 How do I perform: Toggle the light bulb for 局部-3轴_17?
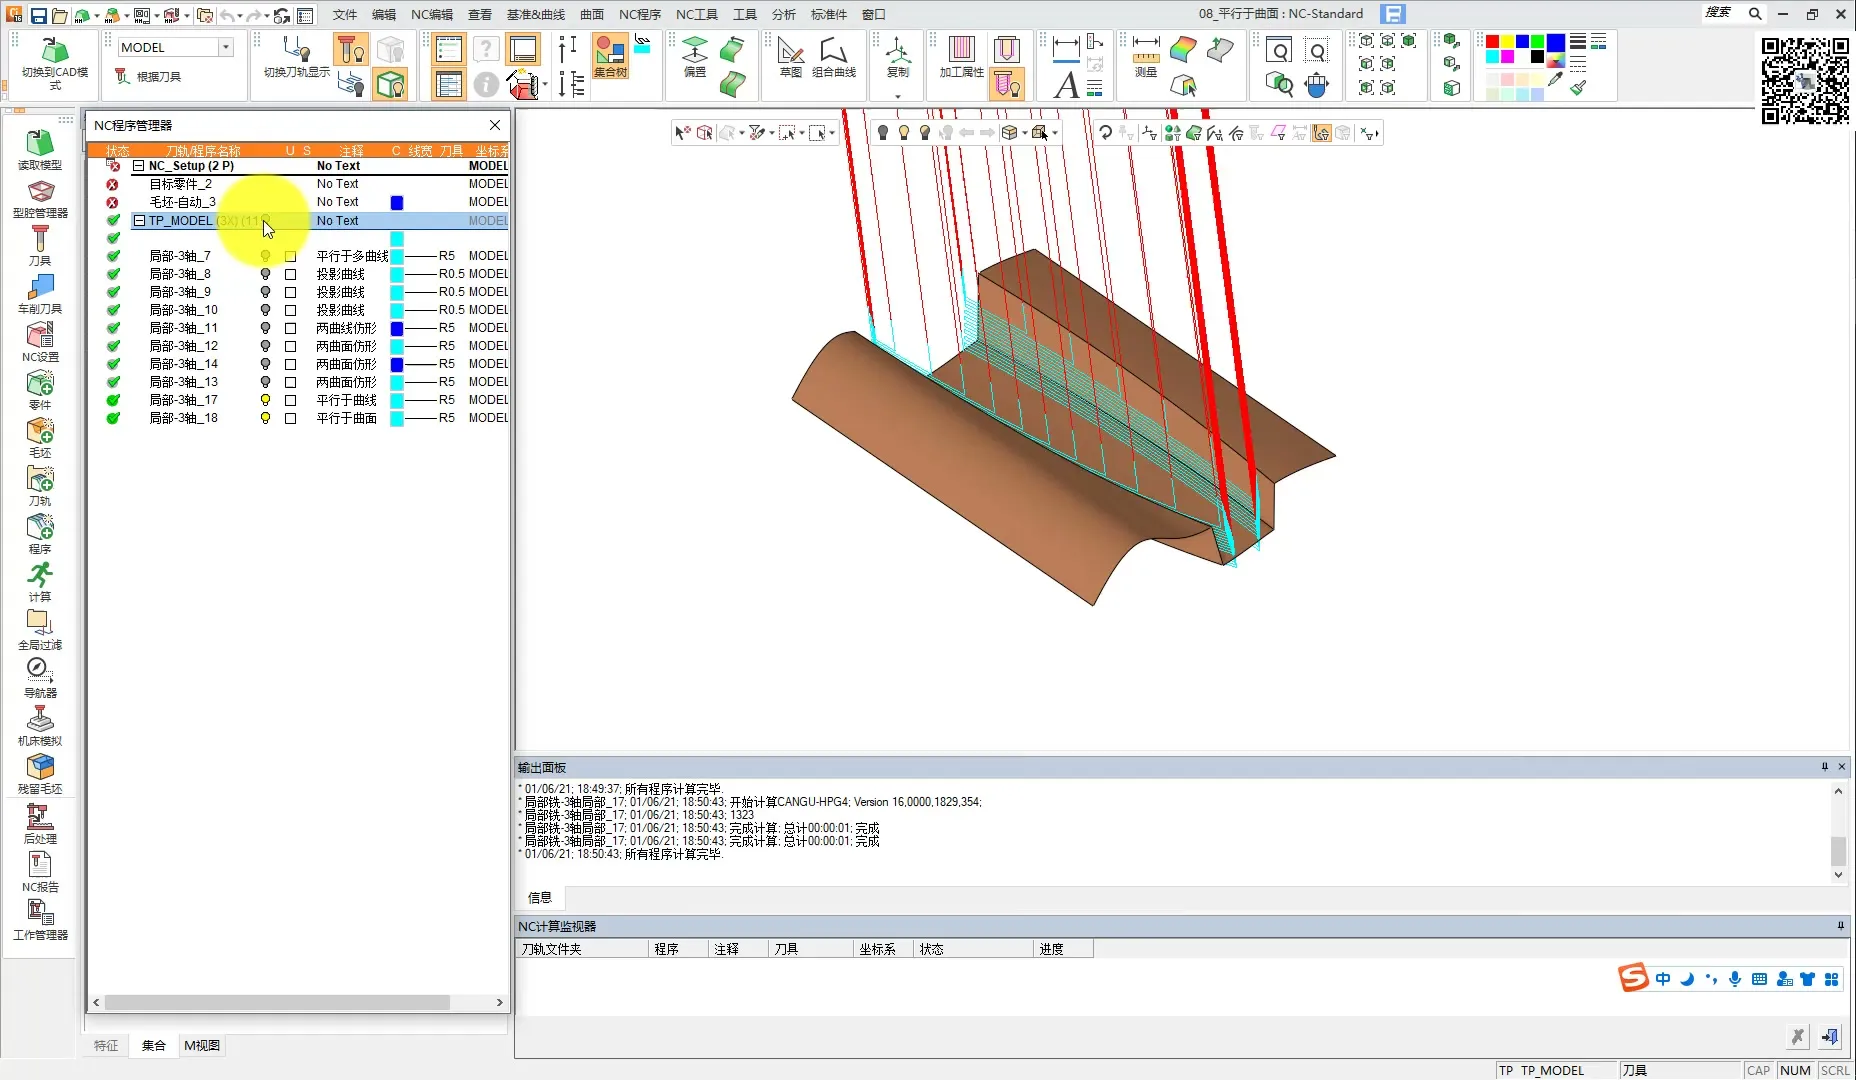pyautogui.click(x=265, y=400)
